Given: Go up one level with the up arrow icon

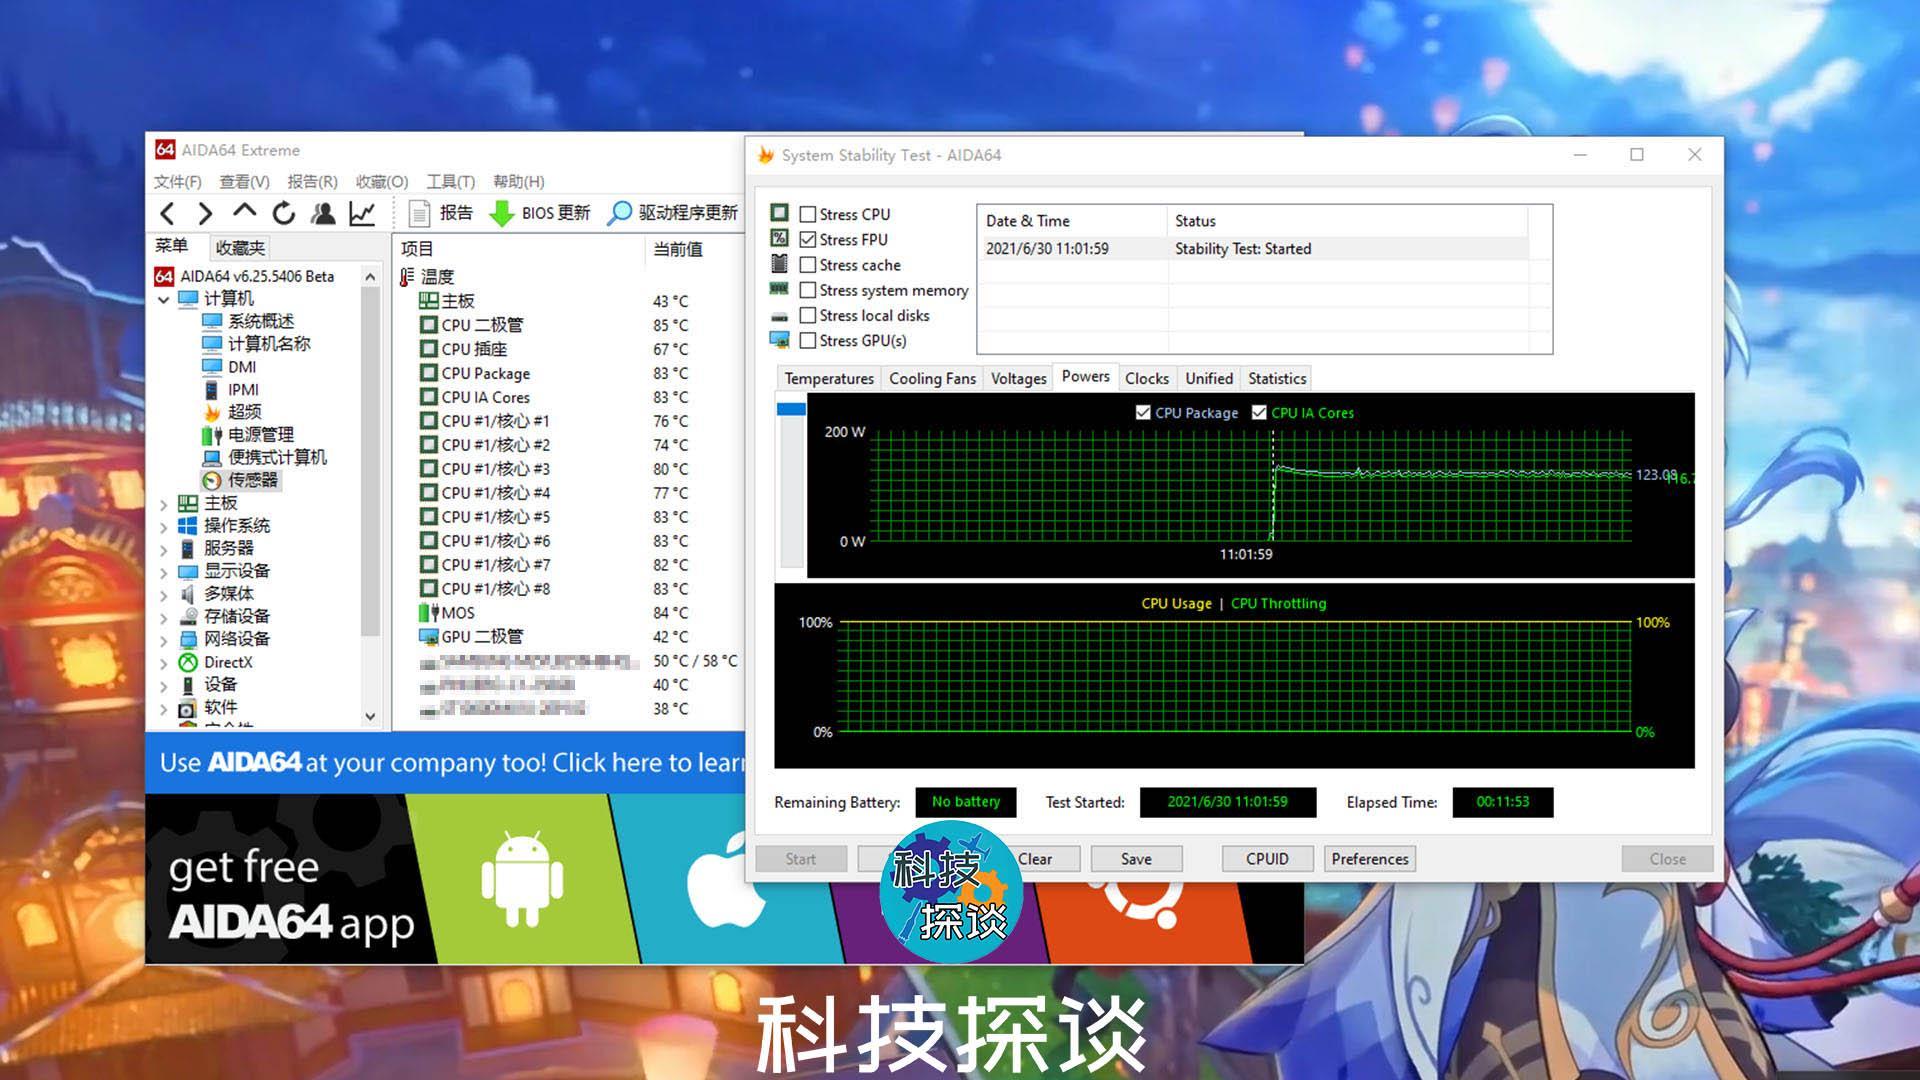Looking at the screenshot, I should tap(244, 211).
